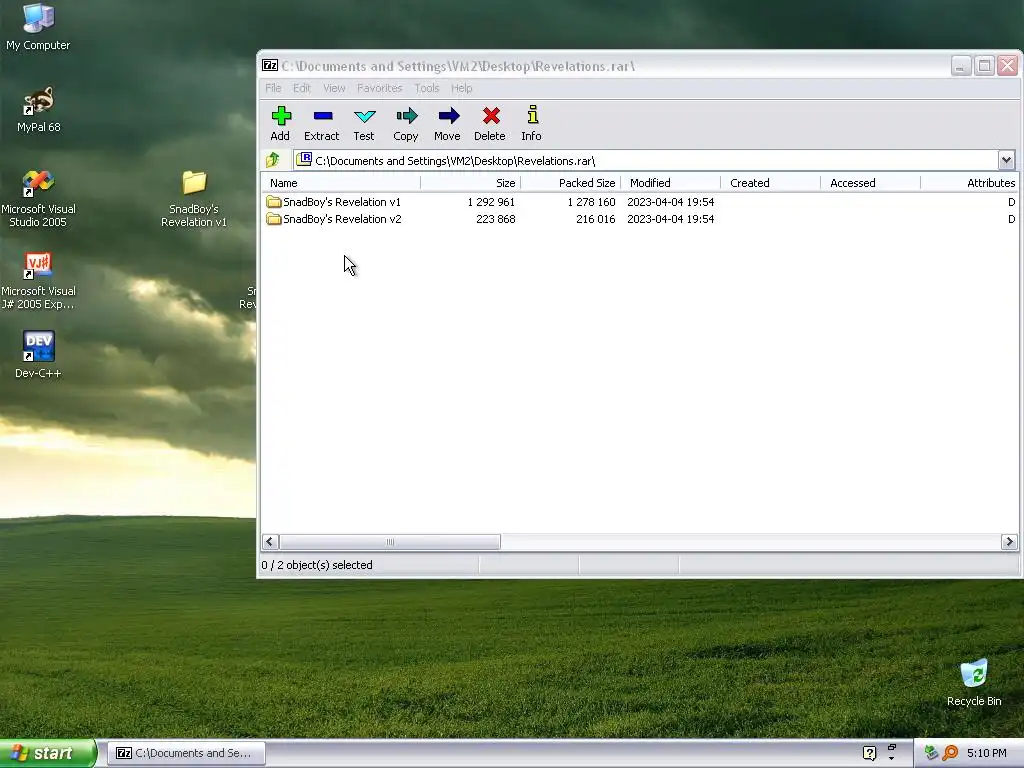
Task: Click the 5:10 PM taskbar clock
Action: pos(987,753)
